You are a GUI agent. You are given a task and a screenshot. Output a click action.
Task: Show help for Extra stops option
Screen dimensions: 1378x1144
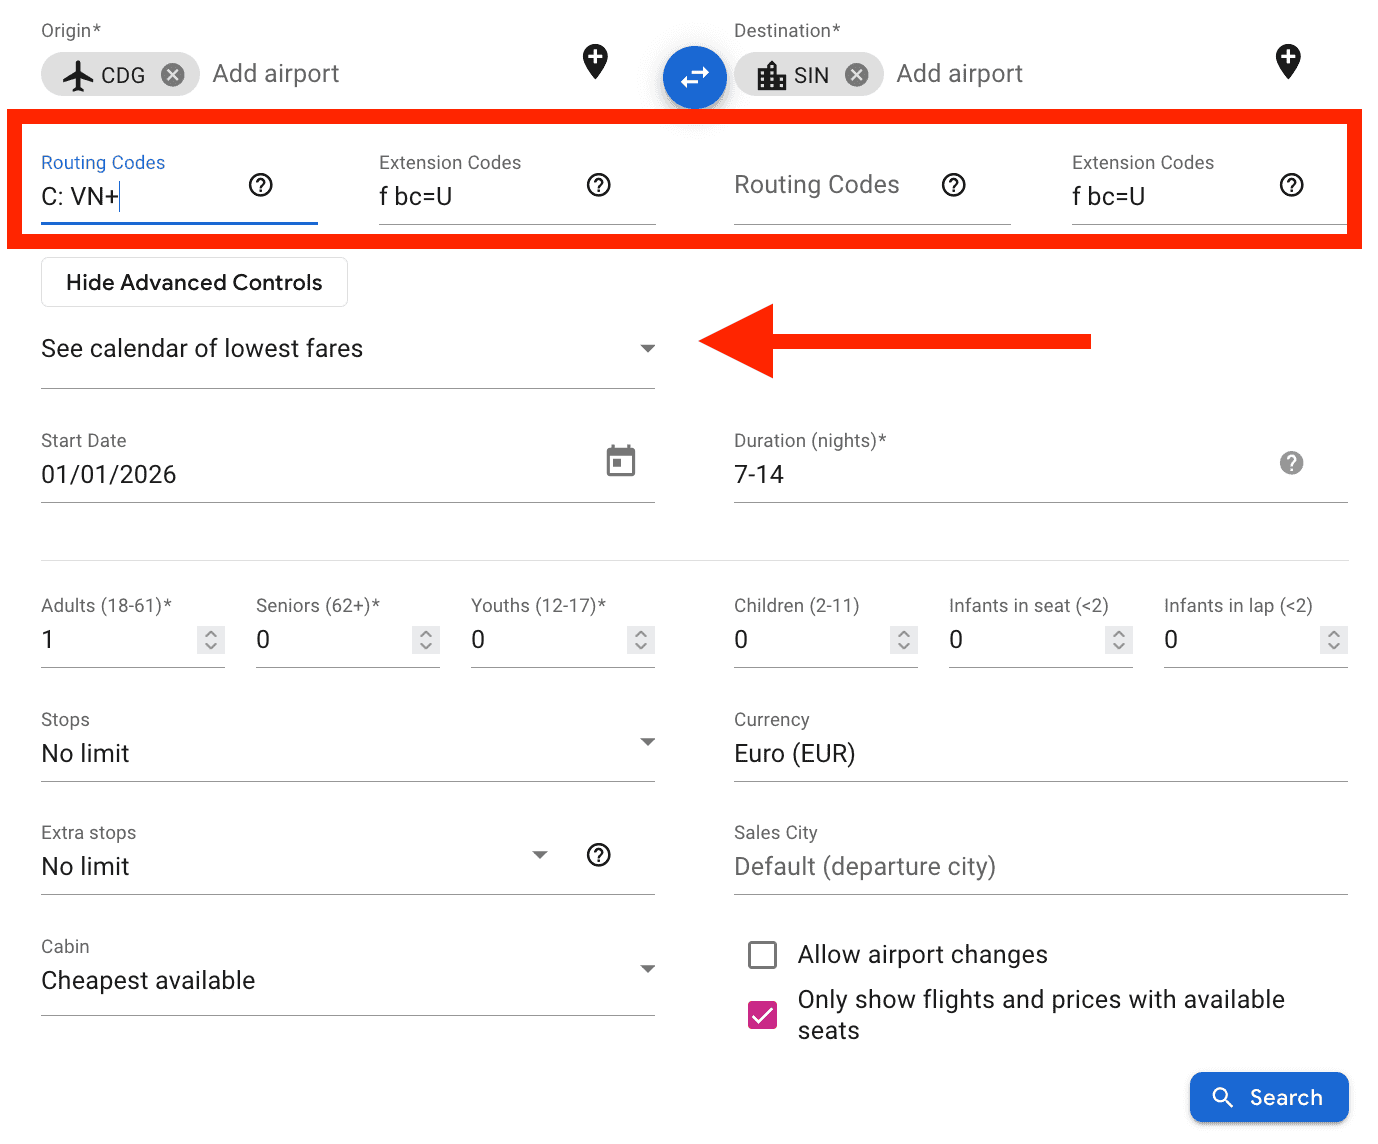pyautogui.click(x=599, y=855)
